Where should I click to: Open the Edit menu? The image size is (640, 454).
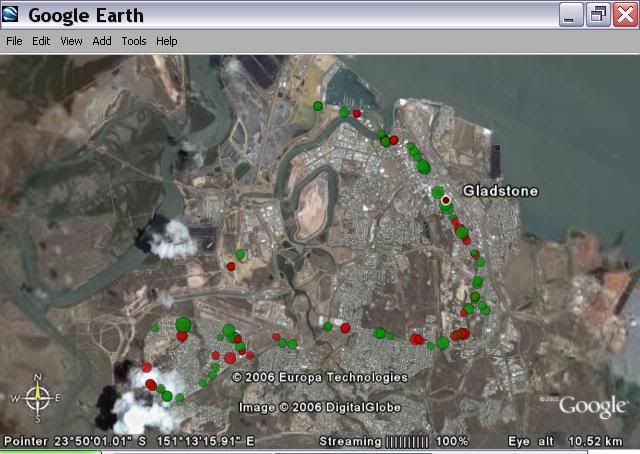click(41, 41)
